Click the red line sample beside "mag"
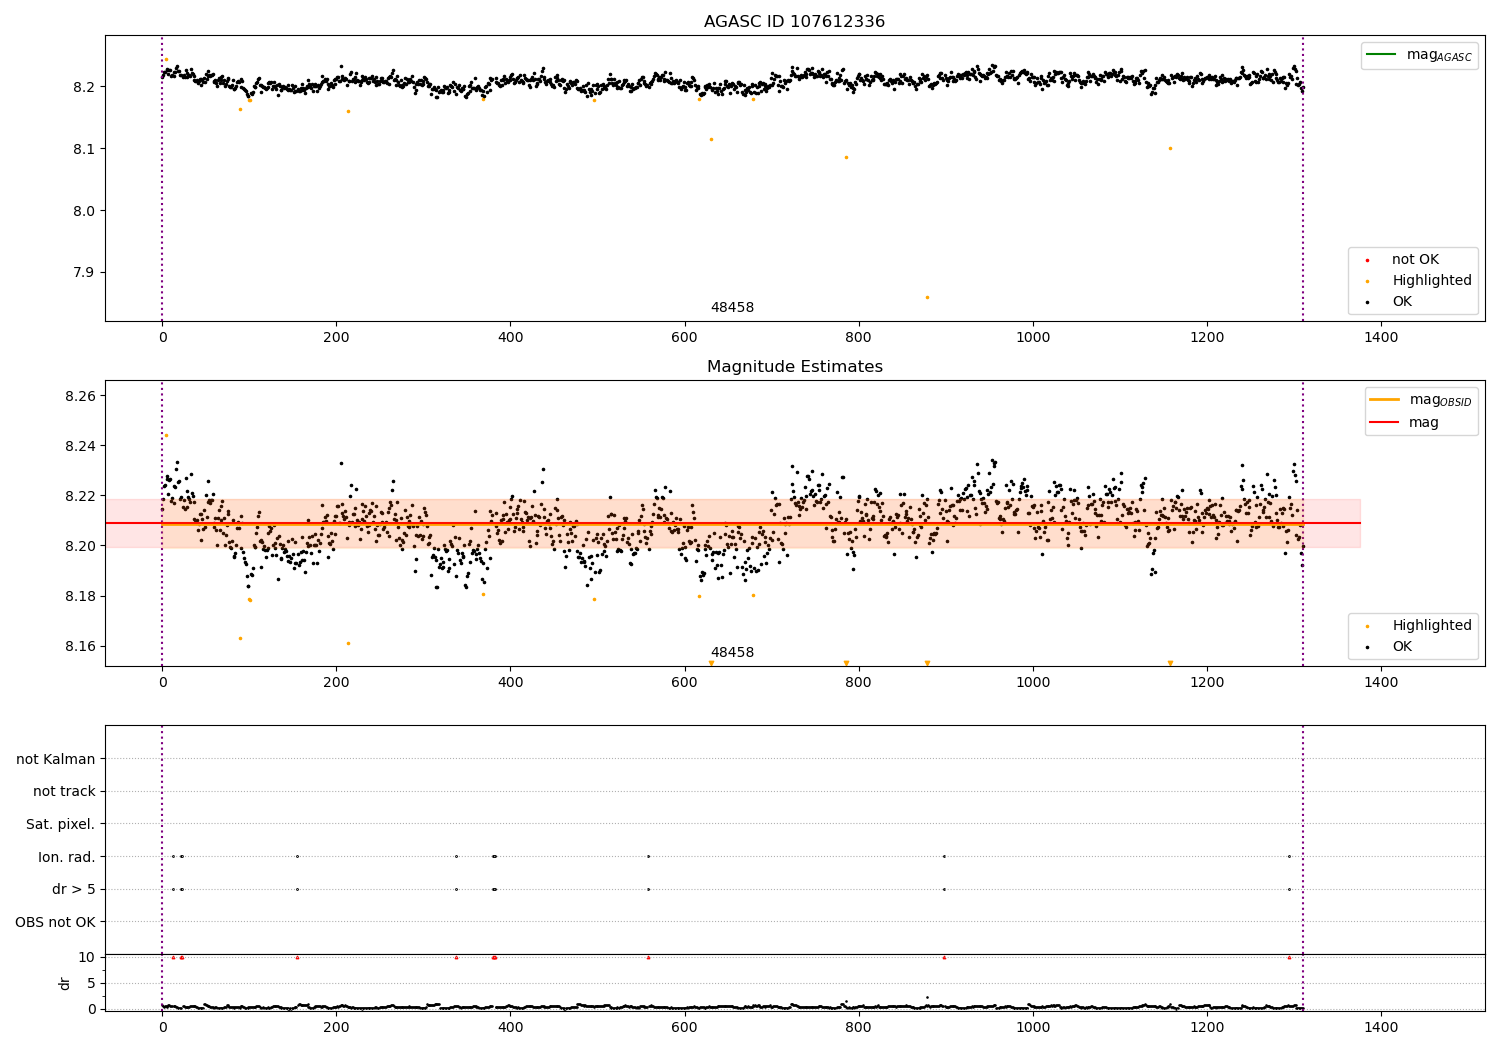This screenshot has width=1500, height=1050. [1384, 423]
